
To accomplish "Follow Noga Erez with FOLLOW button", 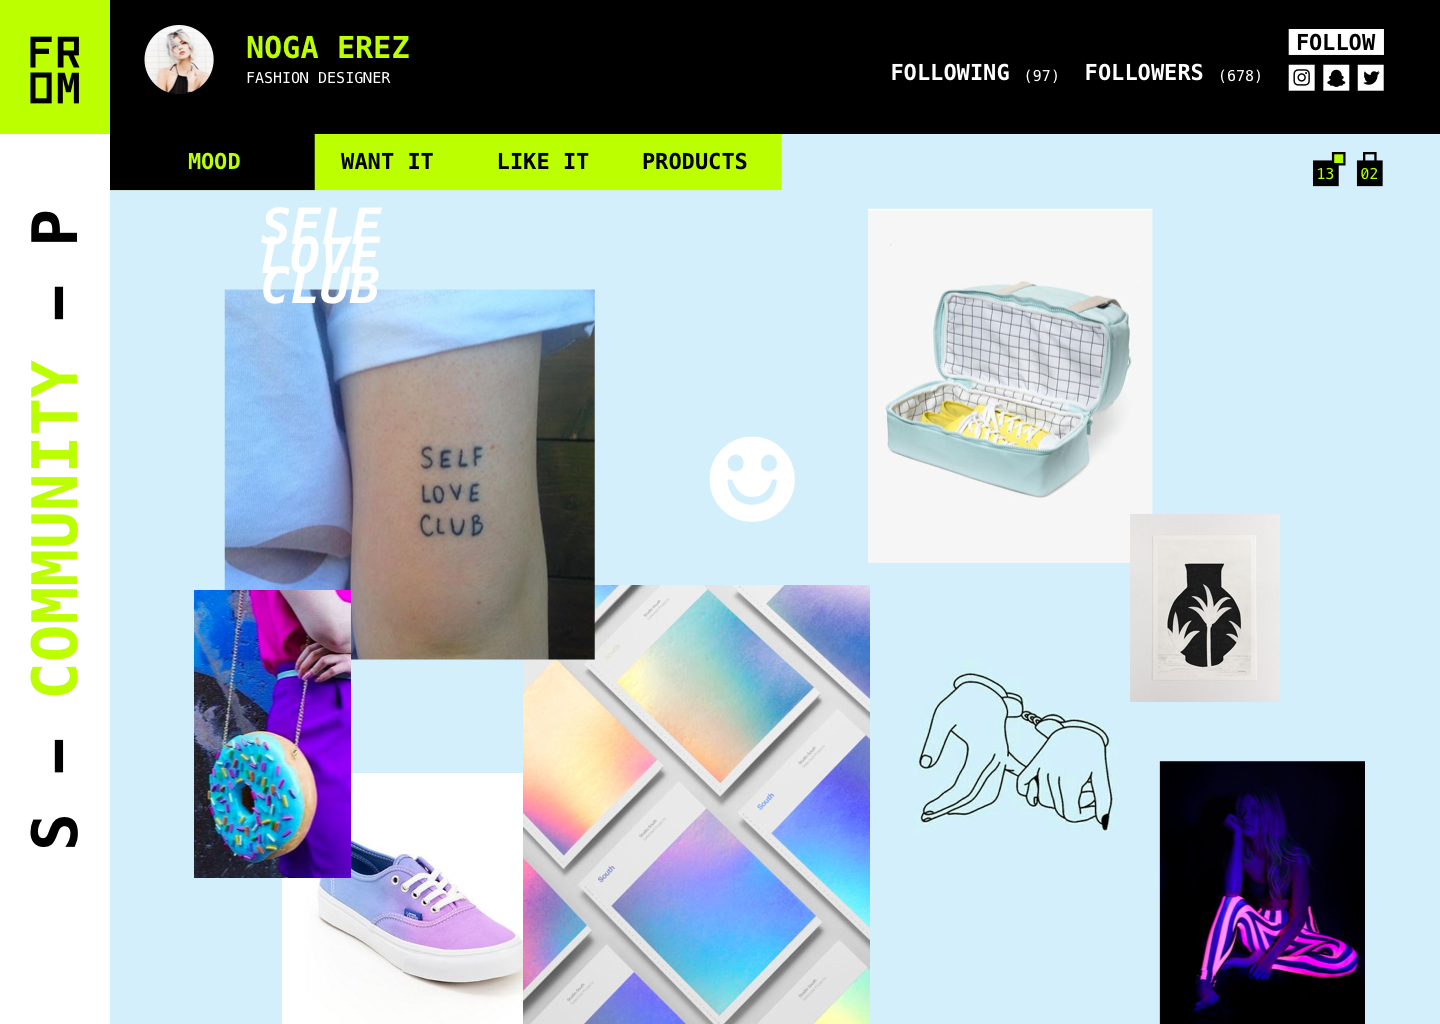I will 1336,42.
